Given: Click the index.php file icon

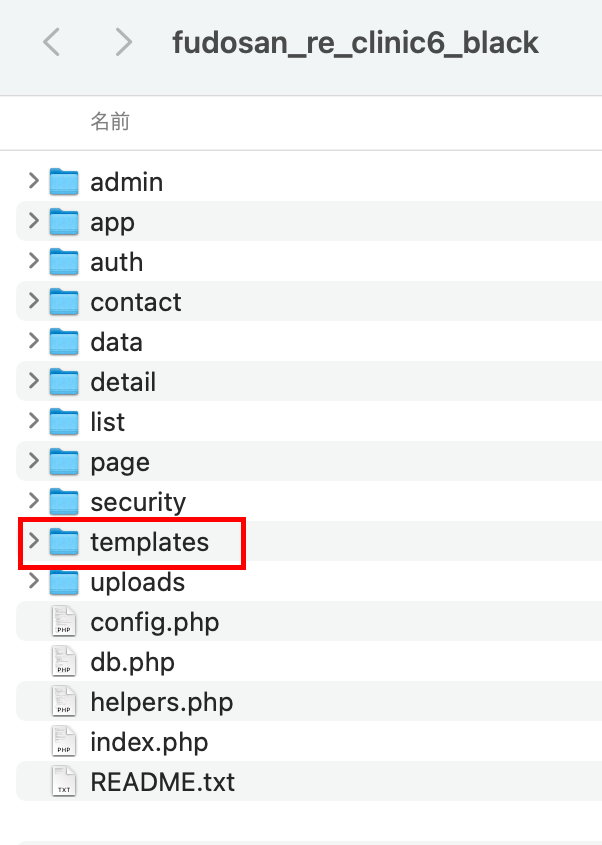Looking at the screenshot, I should [64, 742].
